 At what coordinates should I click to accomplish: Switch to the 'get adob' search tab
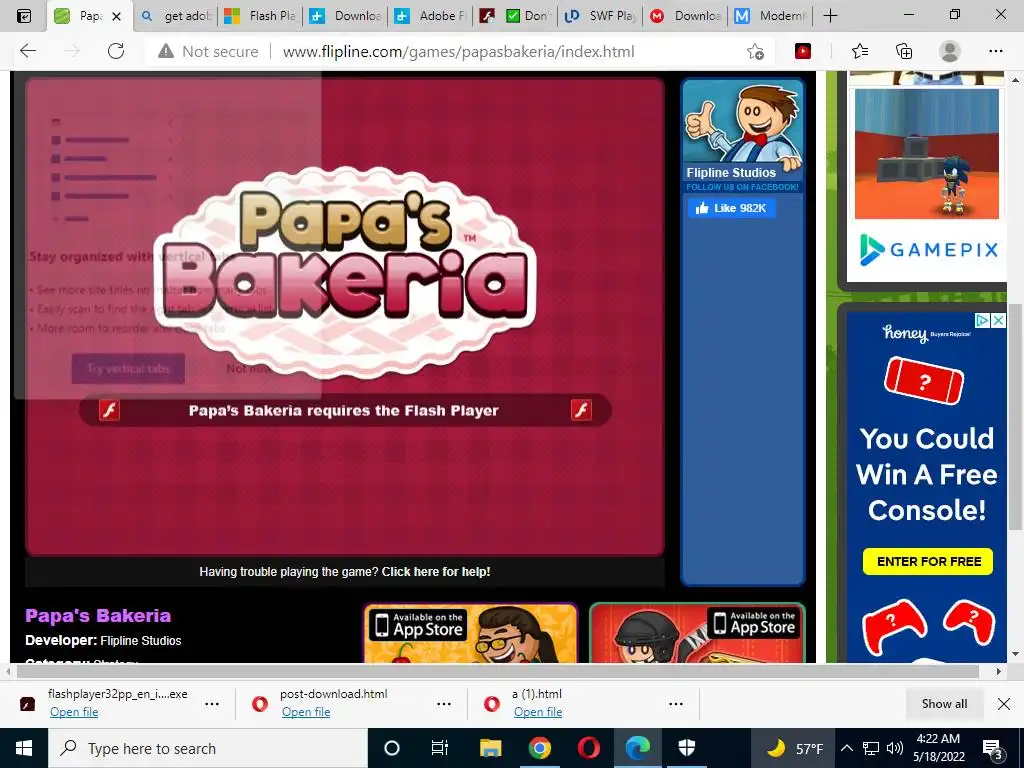(x=176, y=16)
